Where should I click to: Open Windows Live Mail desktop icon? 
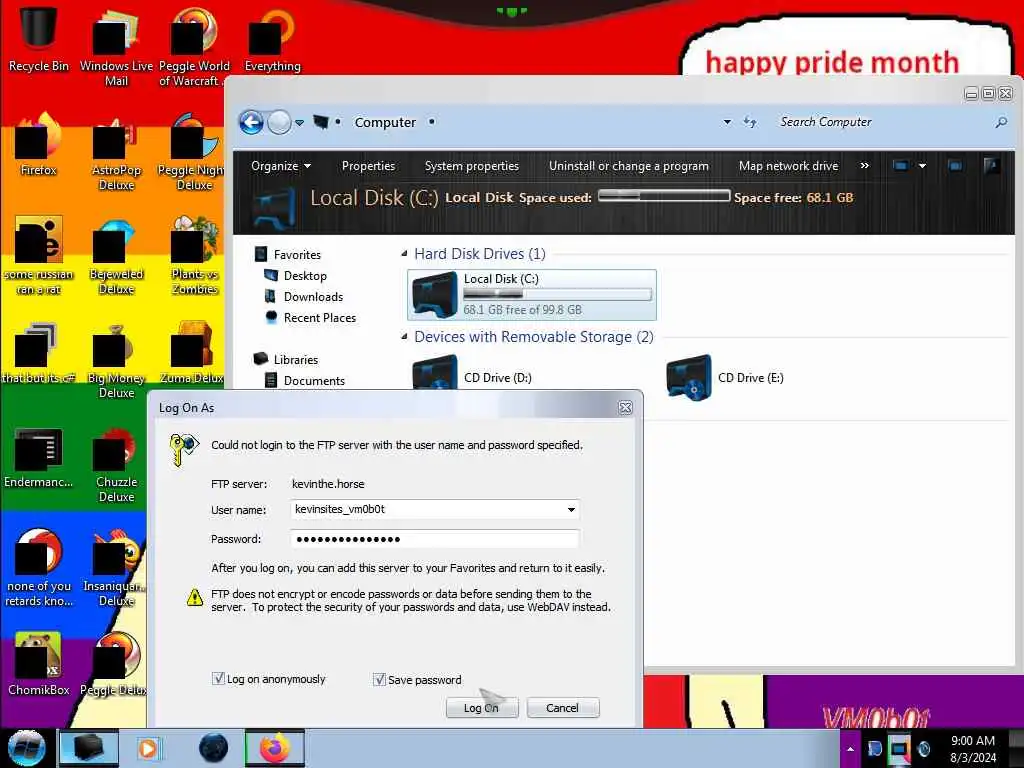(x=116, y=46)
